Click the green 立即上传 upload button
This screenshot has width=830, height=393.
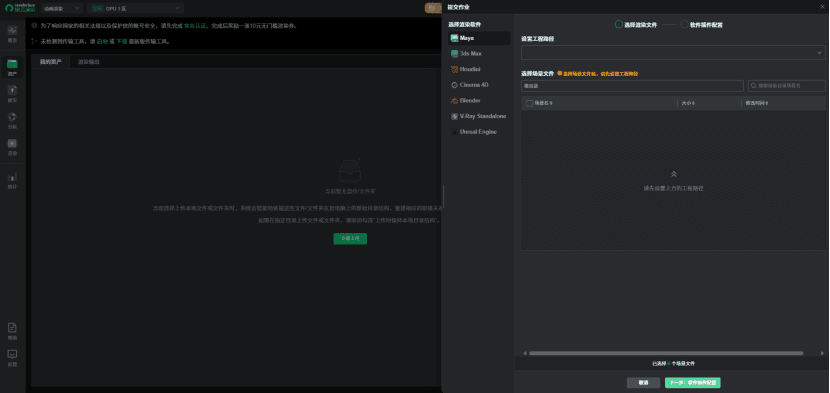coord(350,239)
